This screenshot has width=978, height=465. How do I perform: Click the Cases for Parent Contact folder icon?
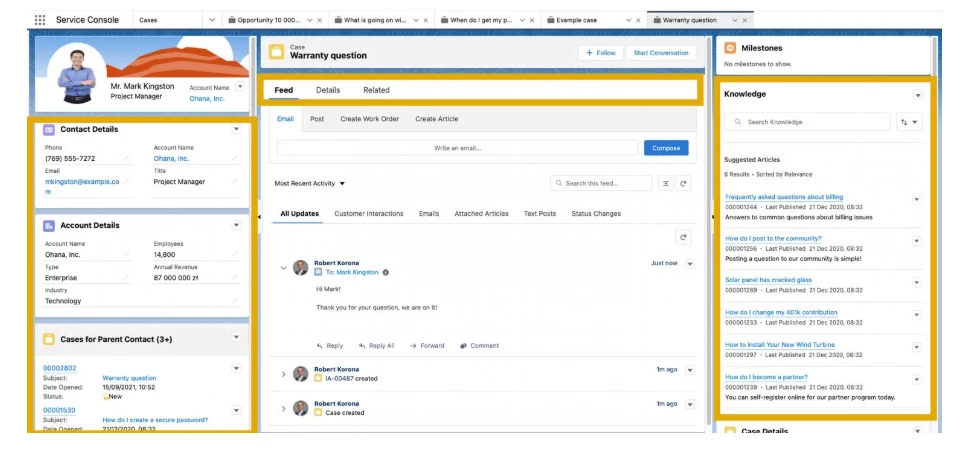pyautogui.click(x=49, y=340)
